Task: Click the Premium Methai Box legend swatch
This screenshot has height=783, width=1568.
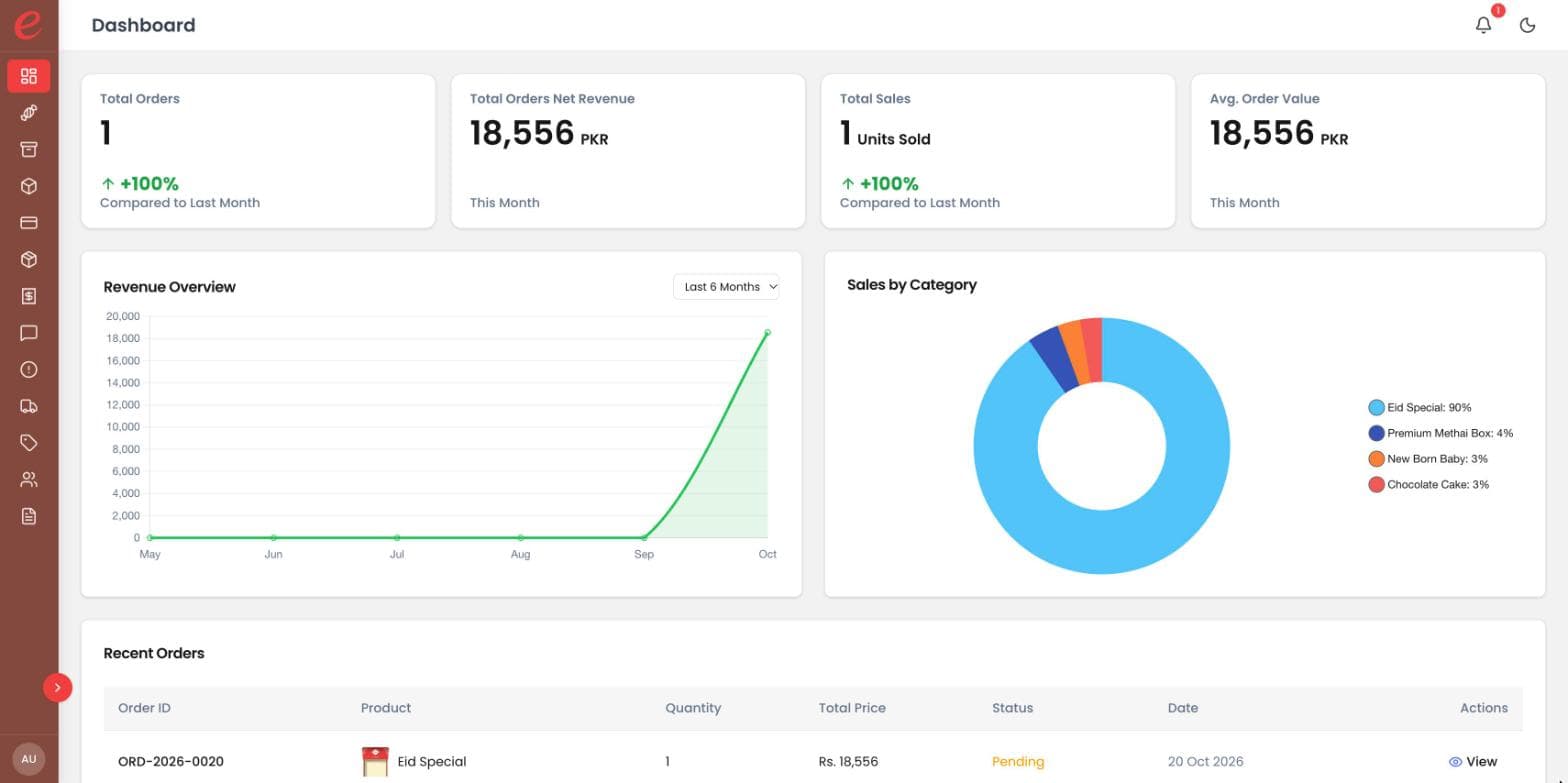Action: pyautogui.click(x=1377, y=433)
